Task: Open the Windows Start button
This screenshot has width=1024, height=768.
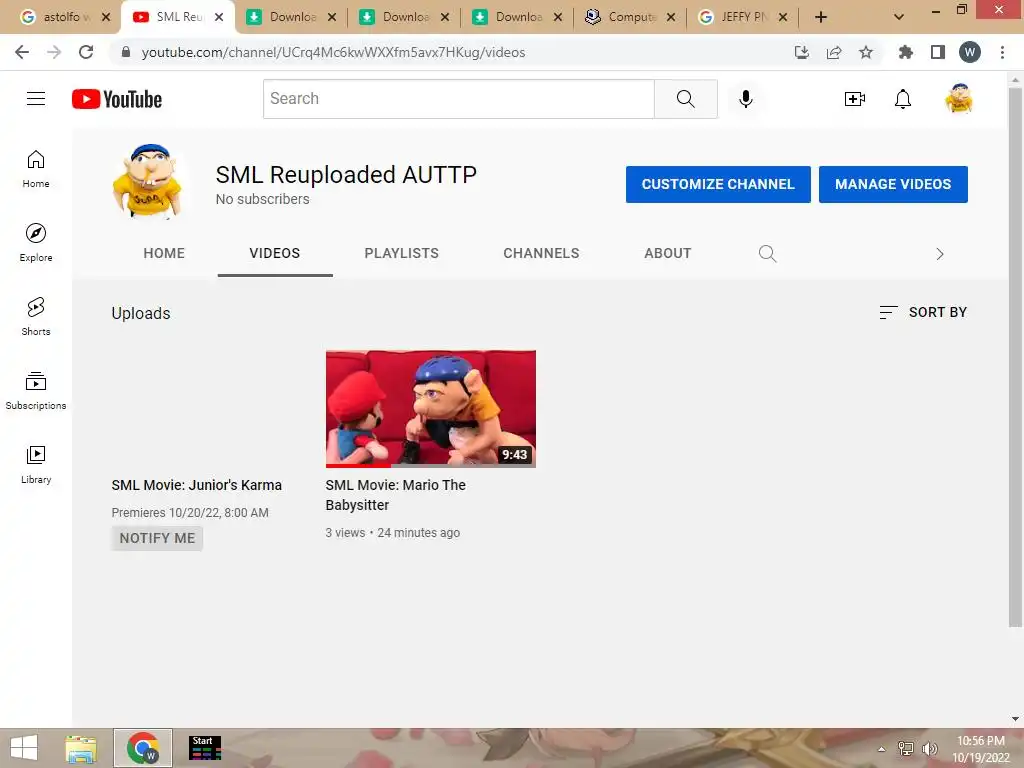Action: (24, 748)
